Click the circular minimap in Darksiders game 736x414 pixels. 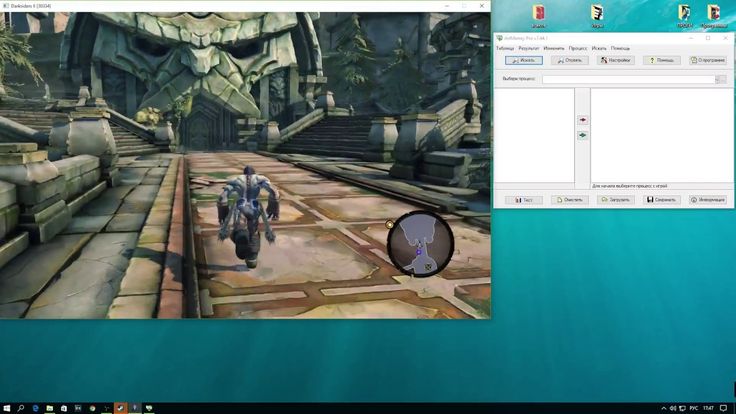point(421,244)
